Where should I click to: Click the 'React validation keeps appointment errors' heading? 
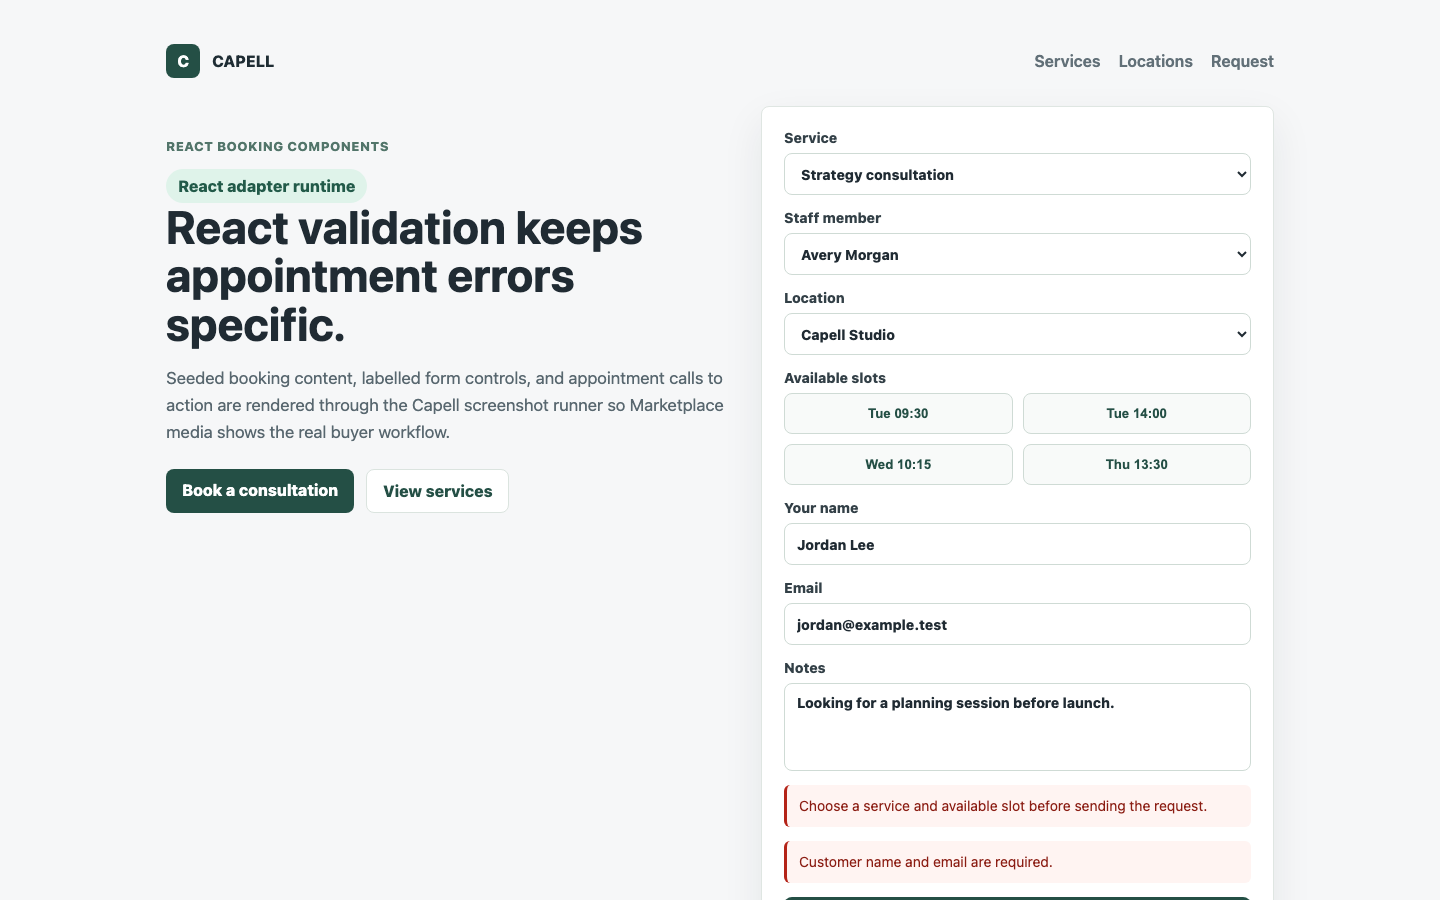point(404,277)
